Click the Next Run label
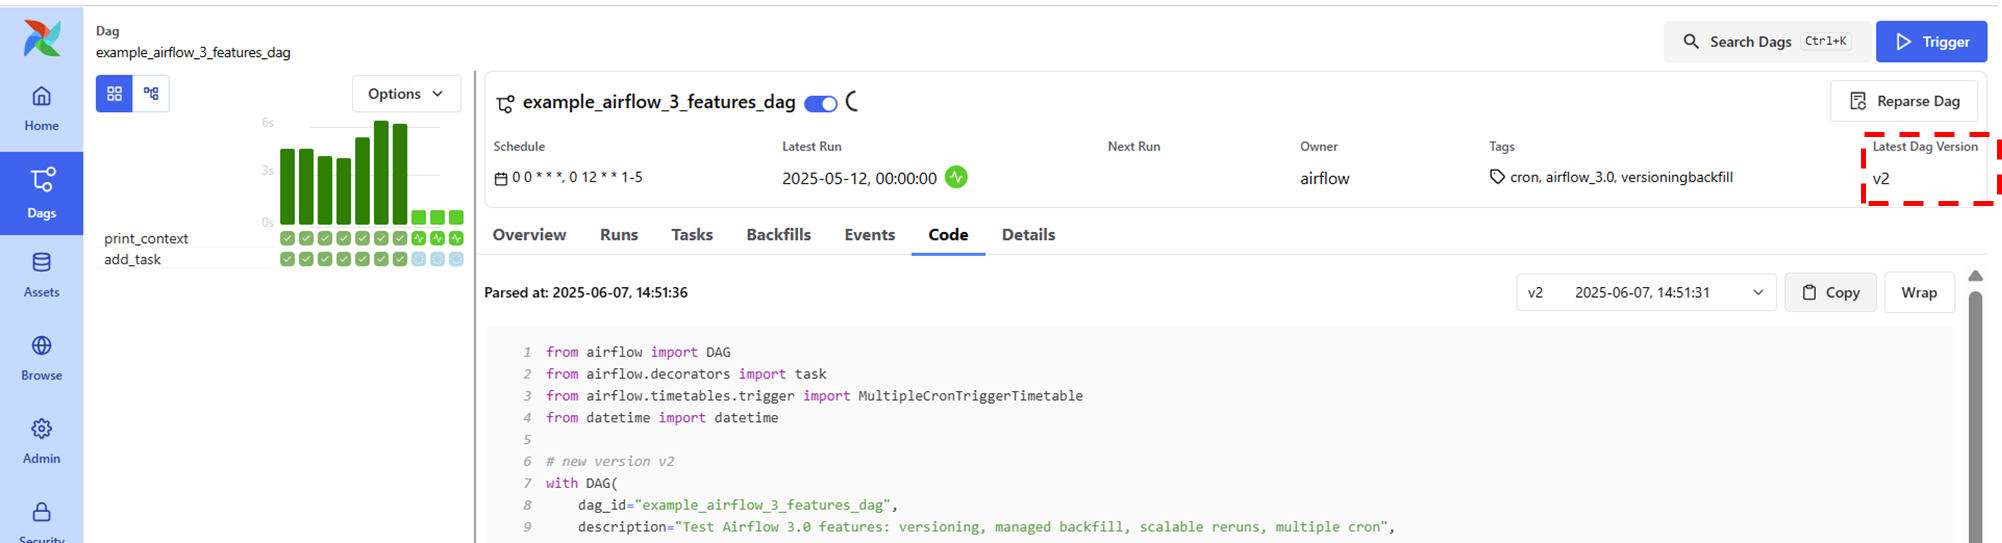 1134,146
